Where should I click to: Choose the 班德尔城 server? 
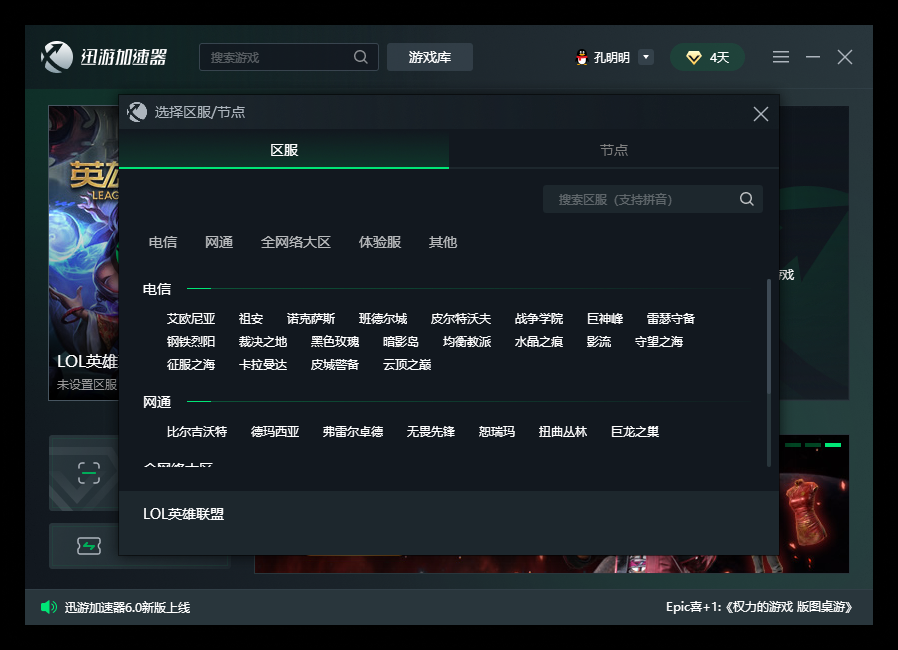click(x=383, y=318)
